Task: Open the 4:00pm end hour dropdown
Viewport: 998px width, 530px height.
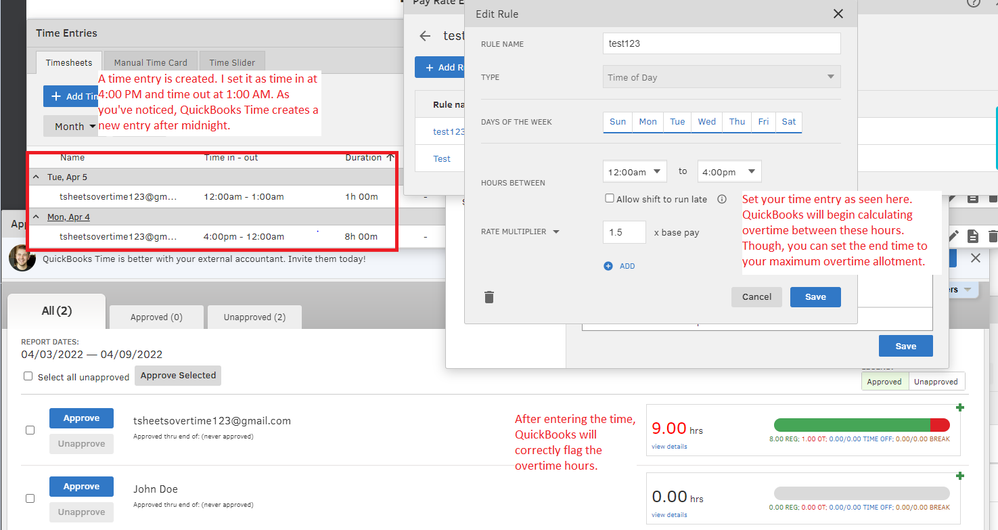Action: click(729, 172)
